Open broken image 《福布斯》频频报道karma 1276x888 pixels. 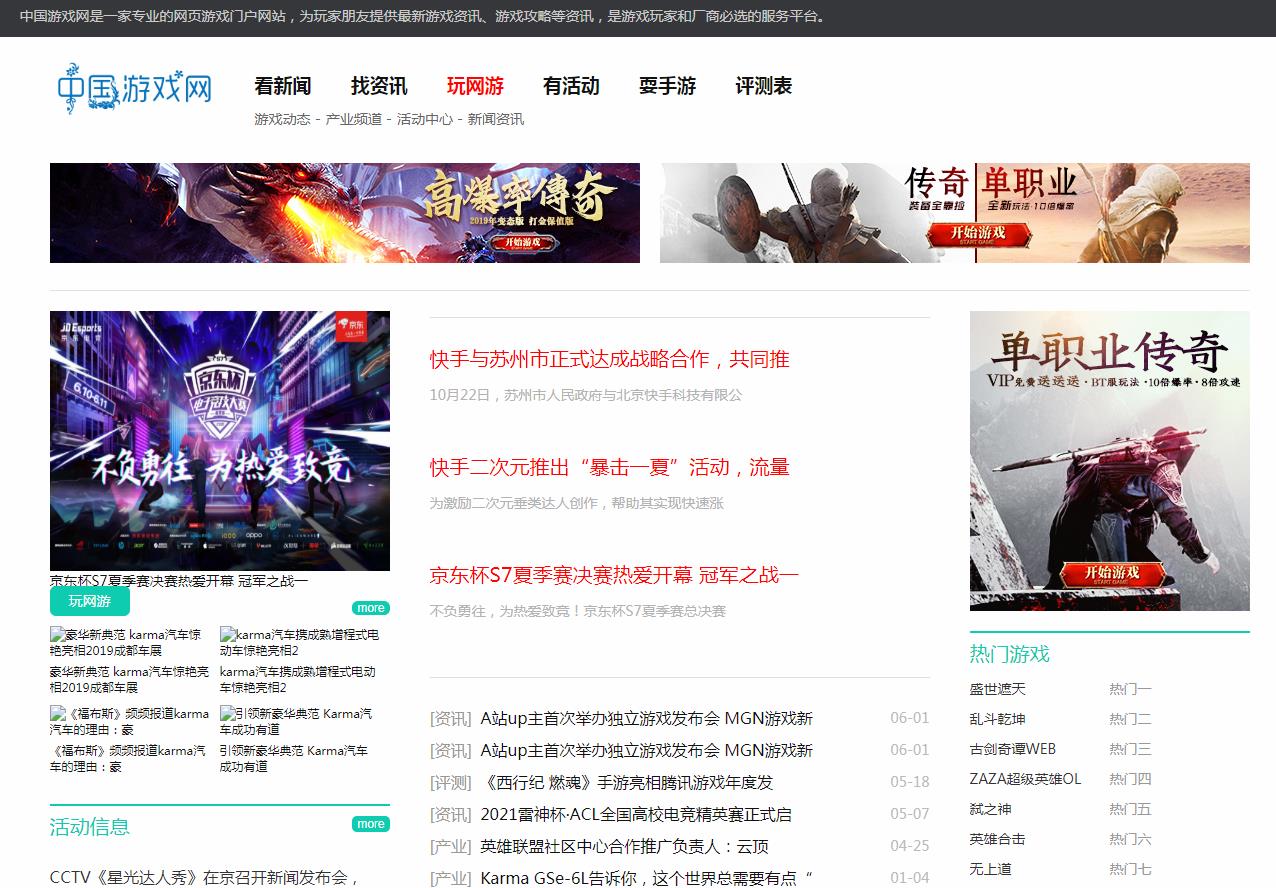tap(130, 722)
